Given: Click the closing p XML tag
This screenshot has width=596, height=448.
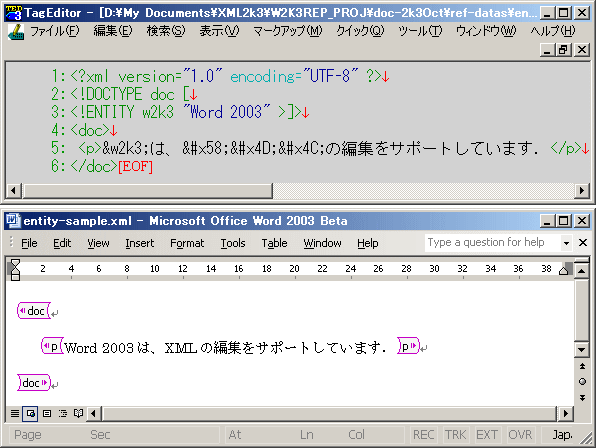Looking at the screenshot, I should point(408,346).
